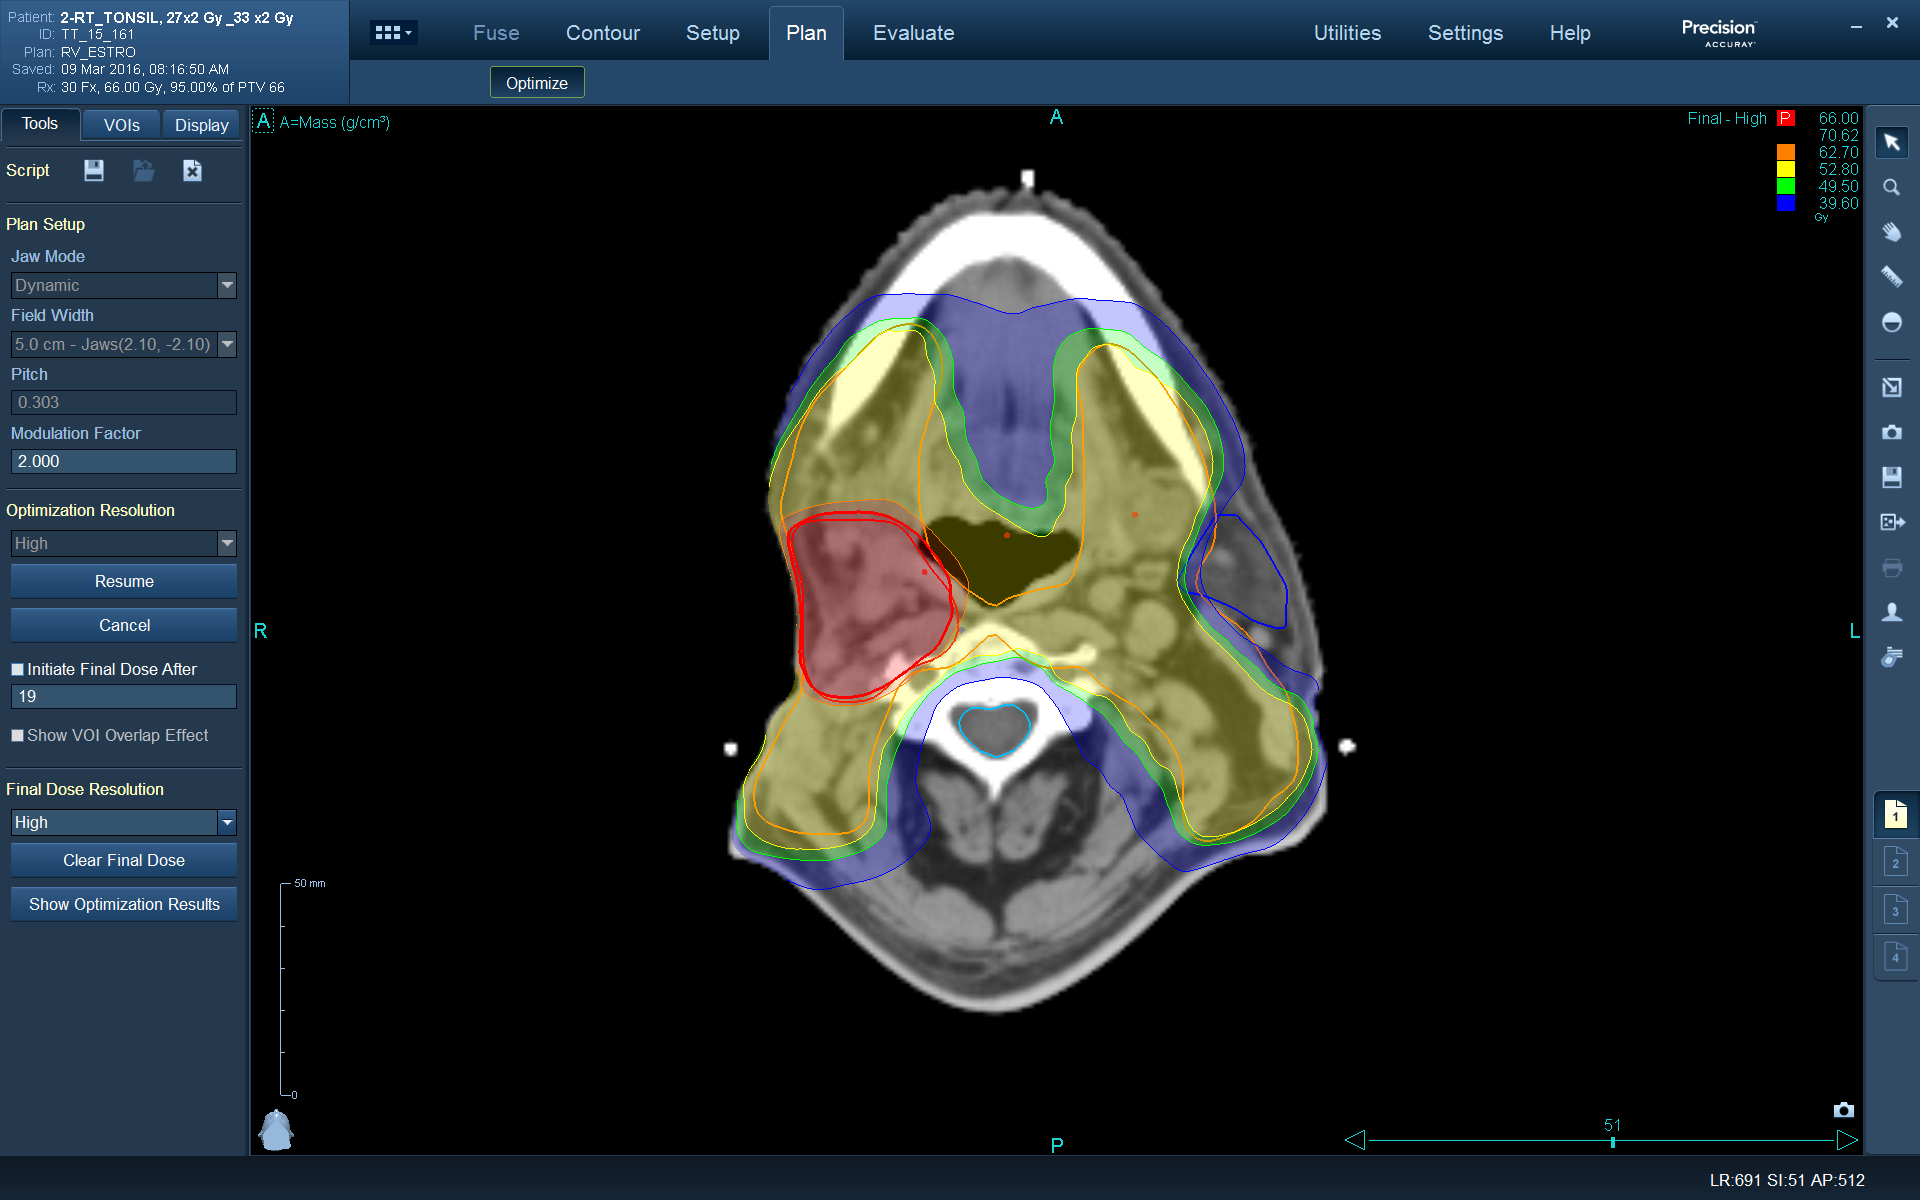Click the icon under the patient silhouette

tap(1891, 657)
